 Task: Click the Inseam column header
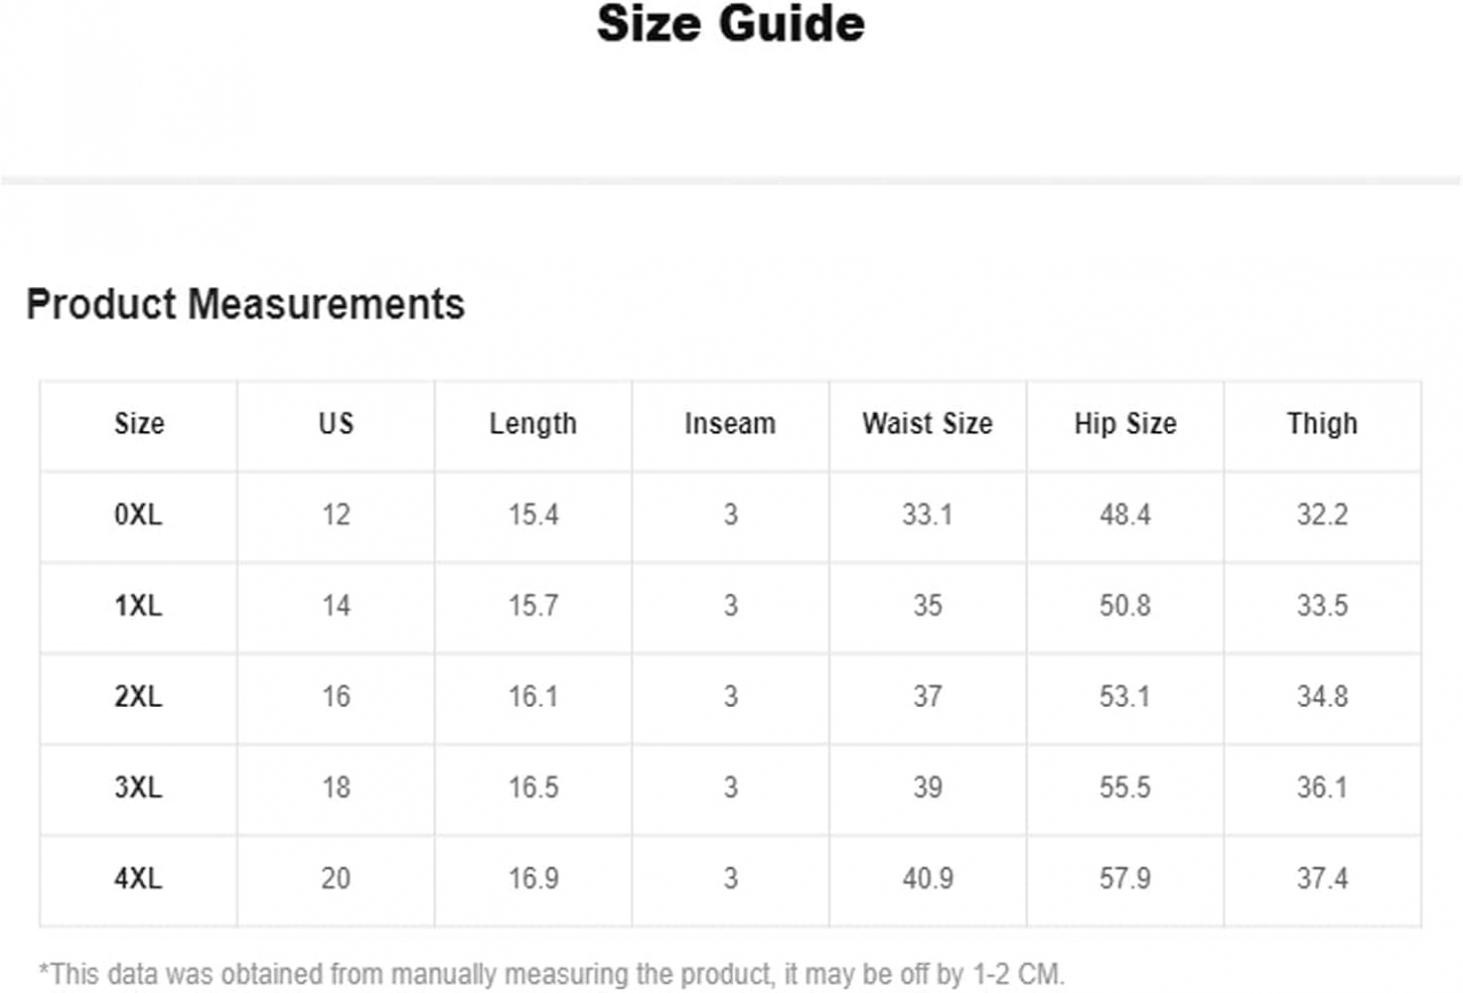(730, 424)
